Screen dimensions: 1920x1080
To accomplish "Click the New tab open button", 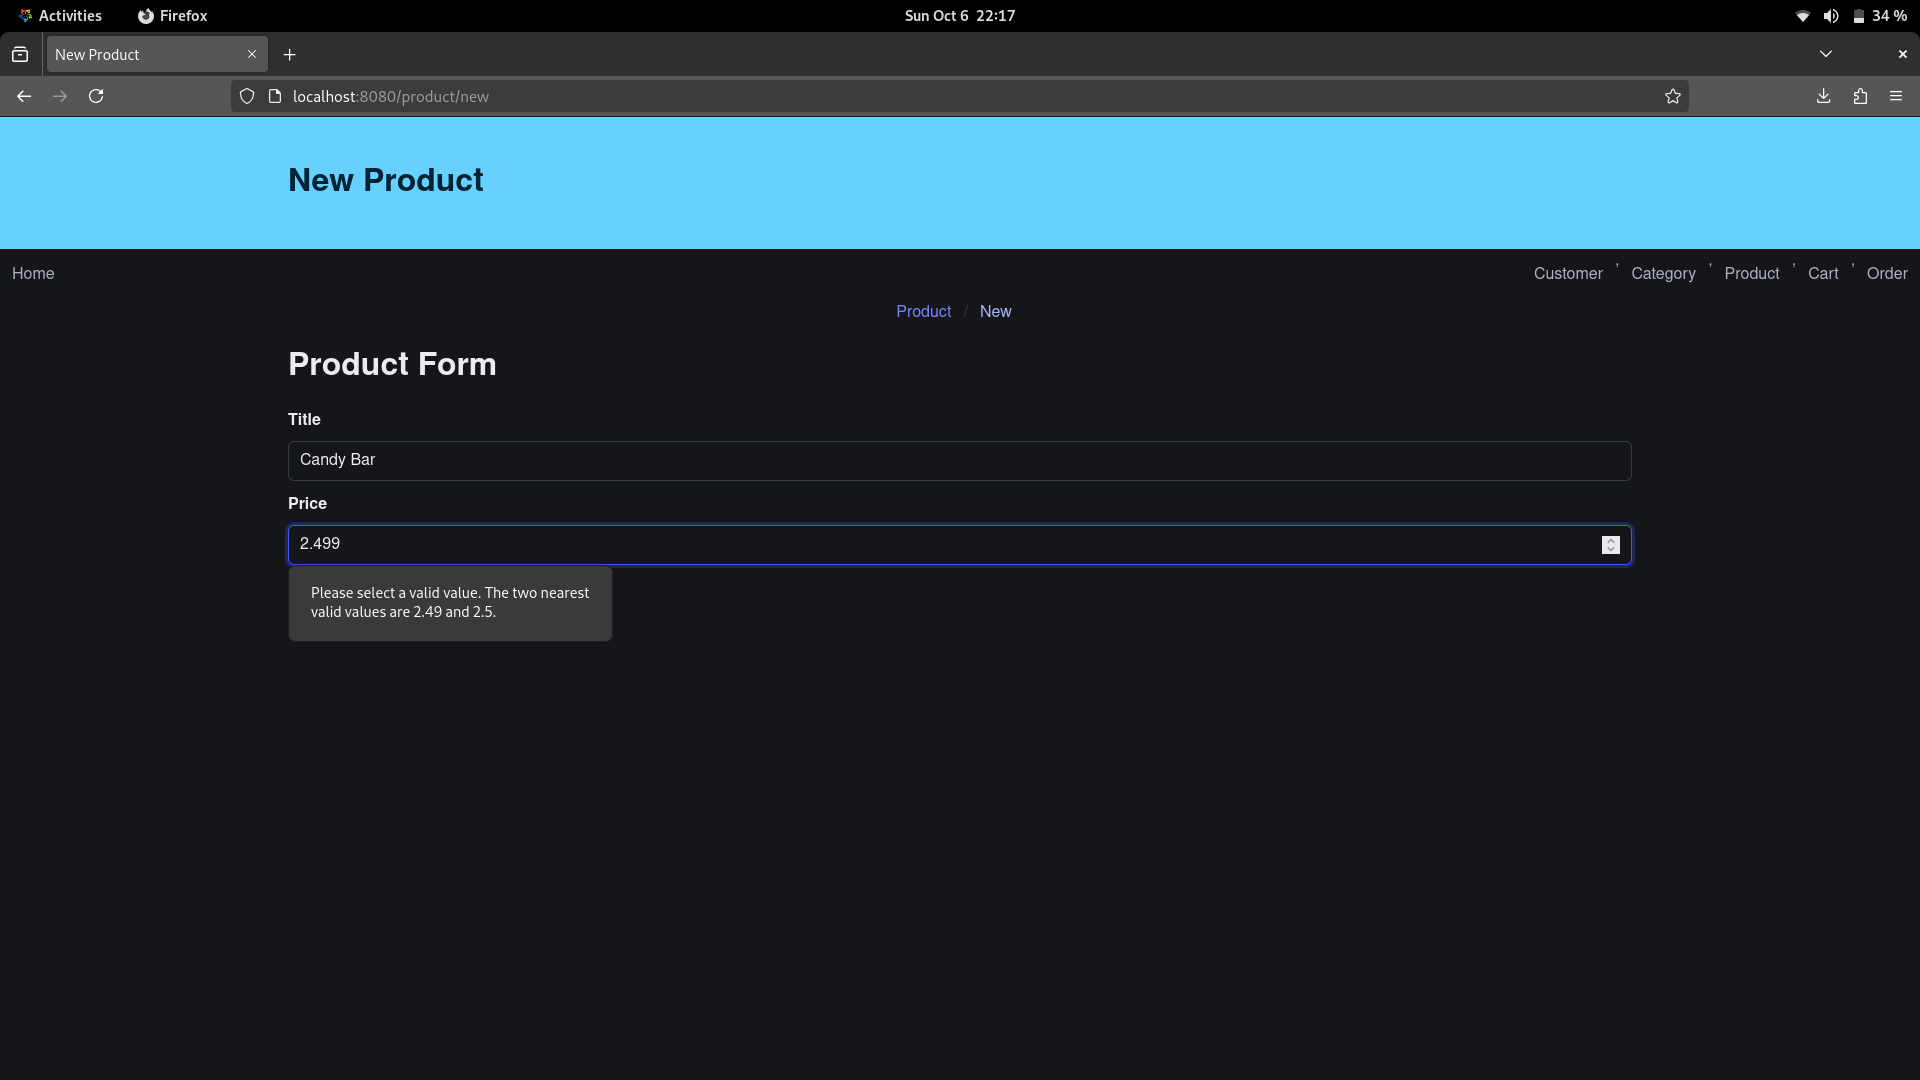I will 289,54.
